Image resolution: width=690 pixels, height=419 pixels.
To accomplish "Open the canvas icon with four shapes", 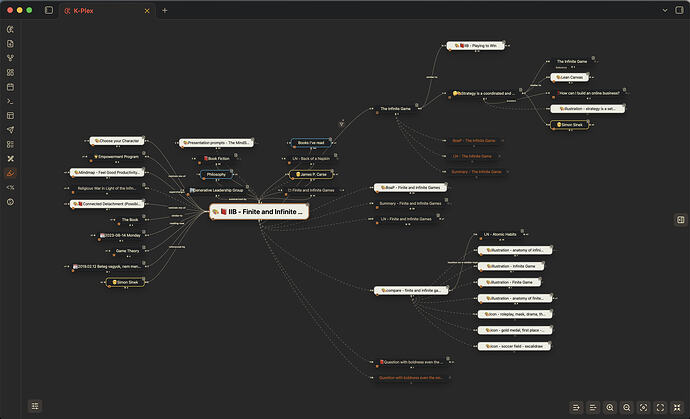I will 10,72.
